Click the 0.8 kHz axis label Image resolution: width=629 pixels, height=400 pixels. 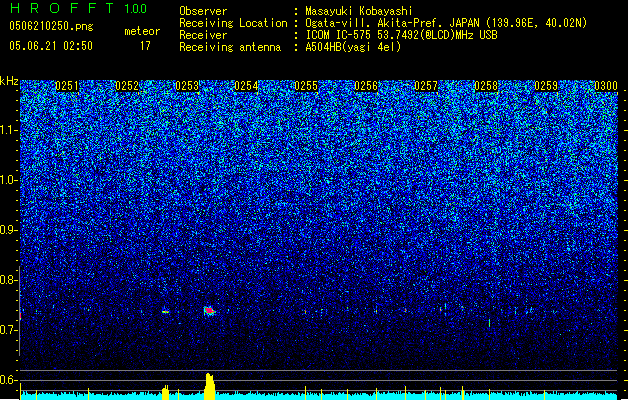click(9, 280)
